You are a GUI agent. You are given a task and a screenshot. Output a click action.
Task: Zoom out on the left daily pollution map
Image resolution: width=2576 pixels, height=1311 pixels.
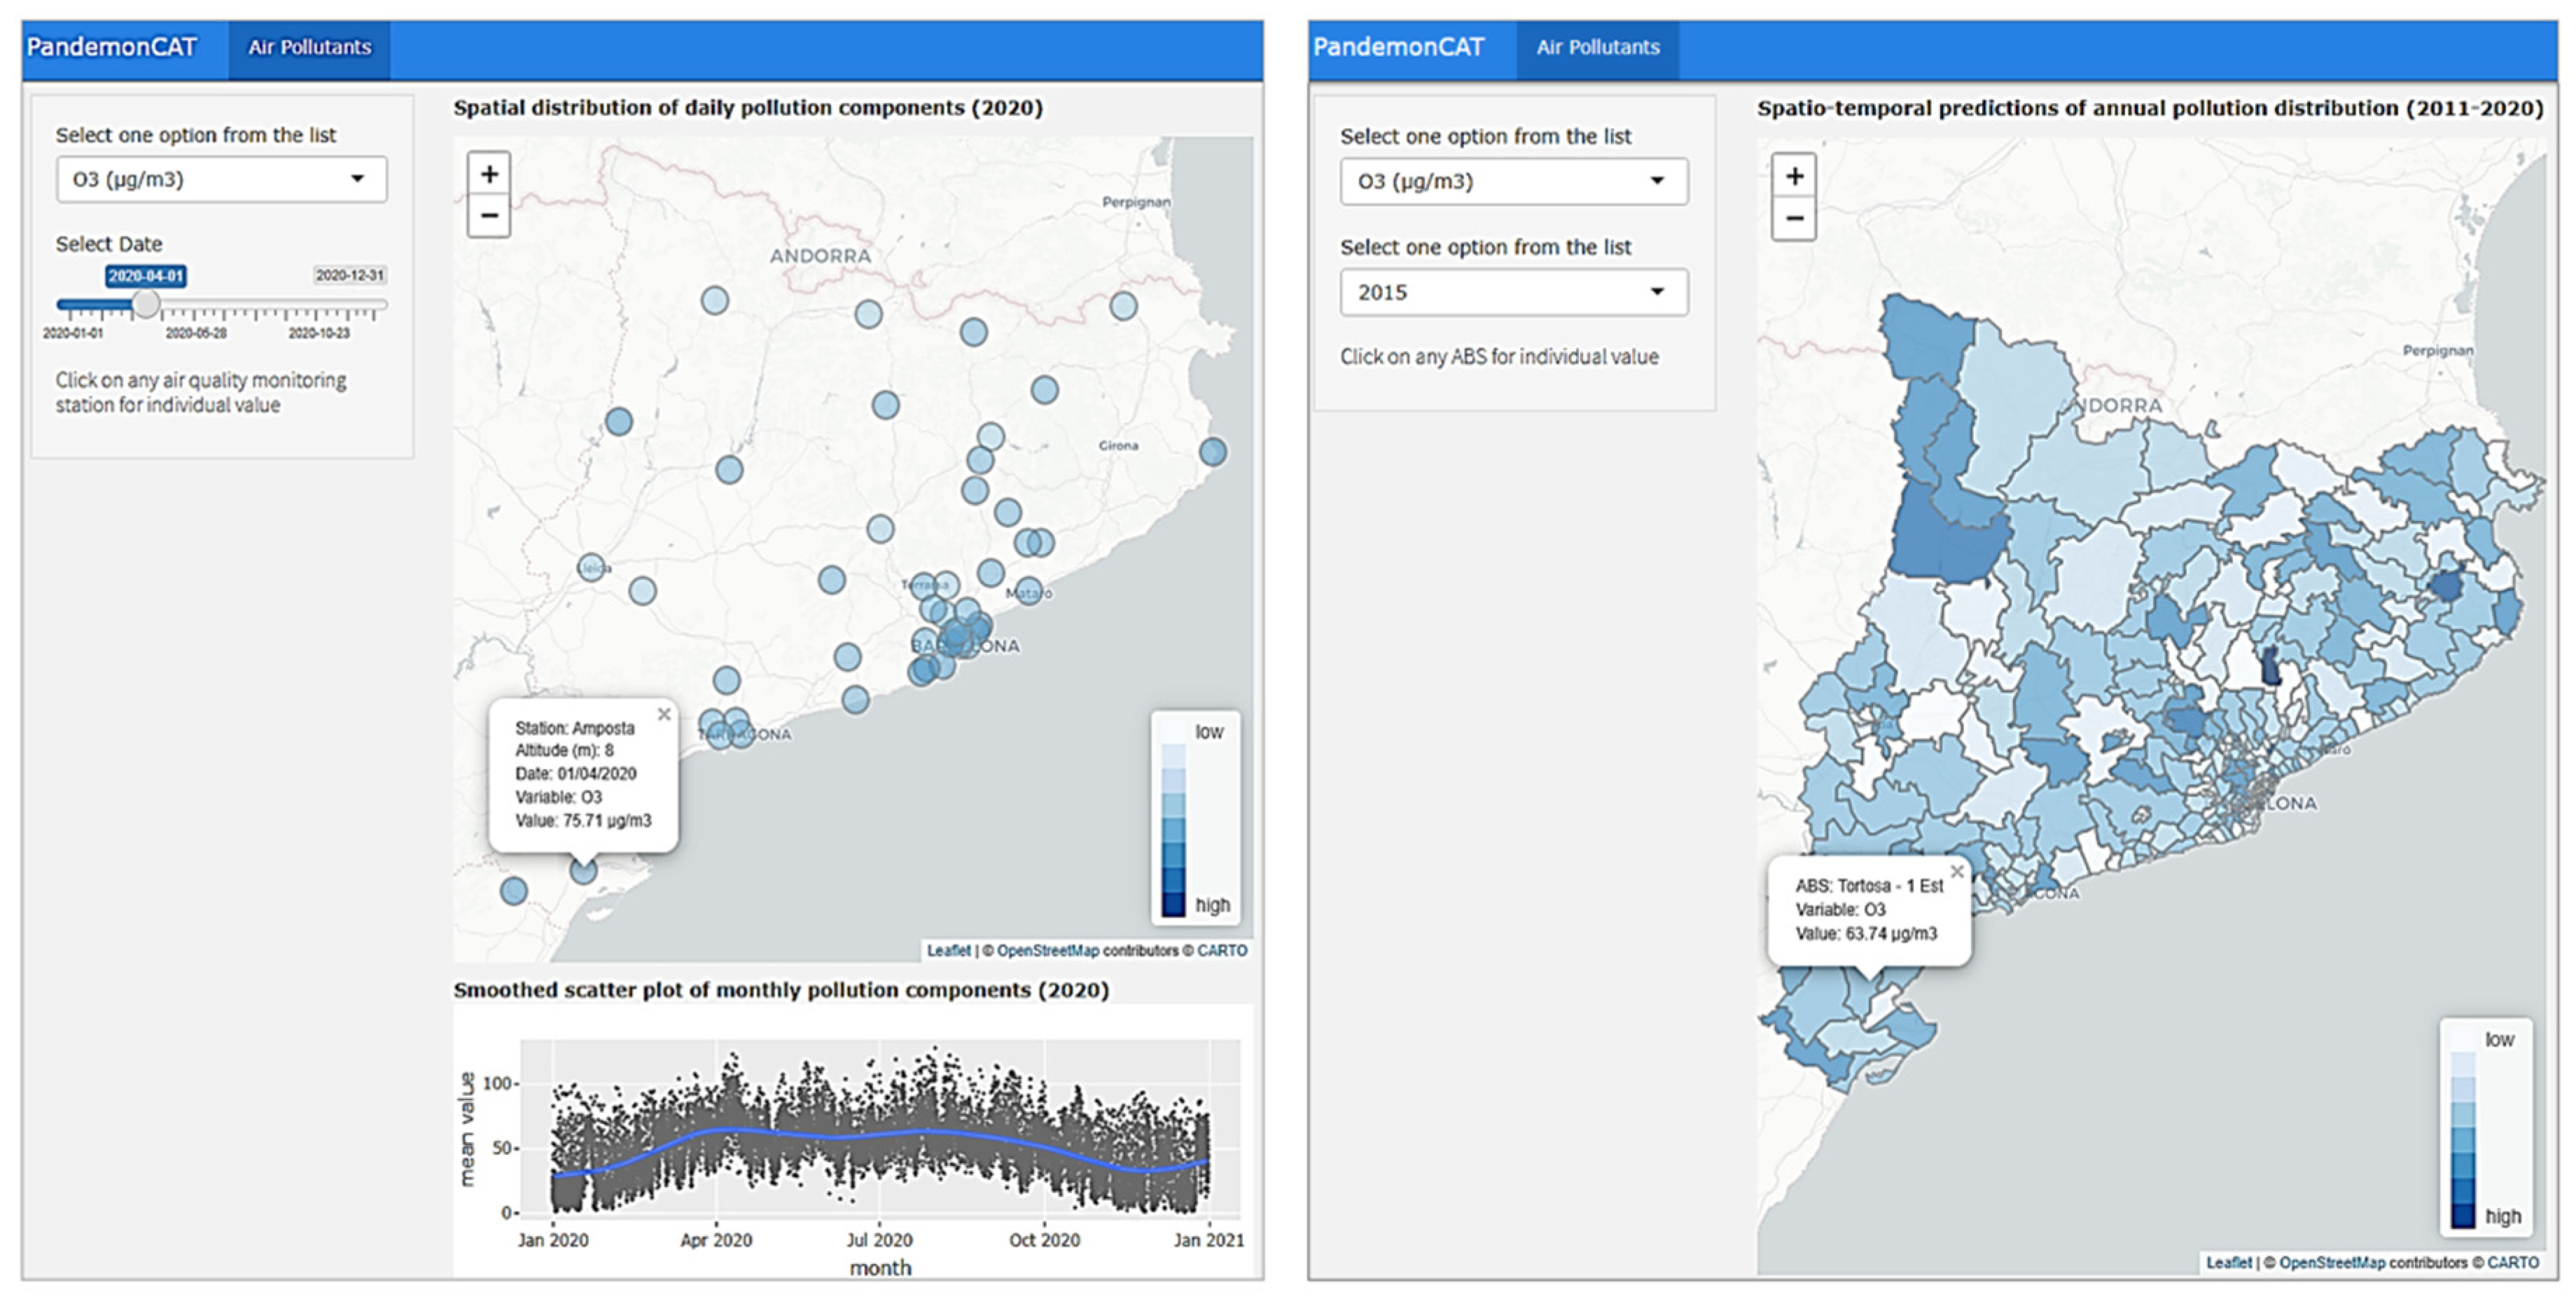click(489, 215)
